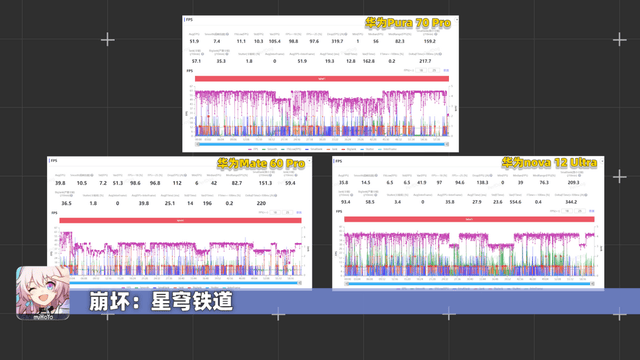Click left handle of Pura 70 Pro time range slider
Screen dimensions: 640x360
click(198, 144)
